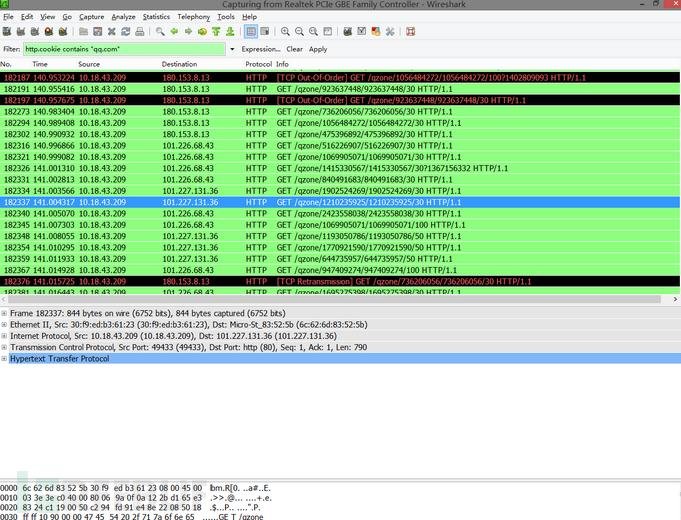Jump to last packet using the down-arrow icon
The height and width of the screenshot is (520, 681).
(229, 32)
